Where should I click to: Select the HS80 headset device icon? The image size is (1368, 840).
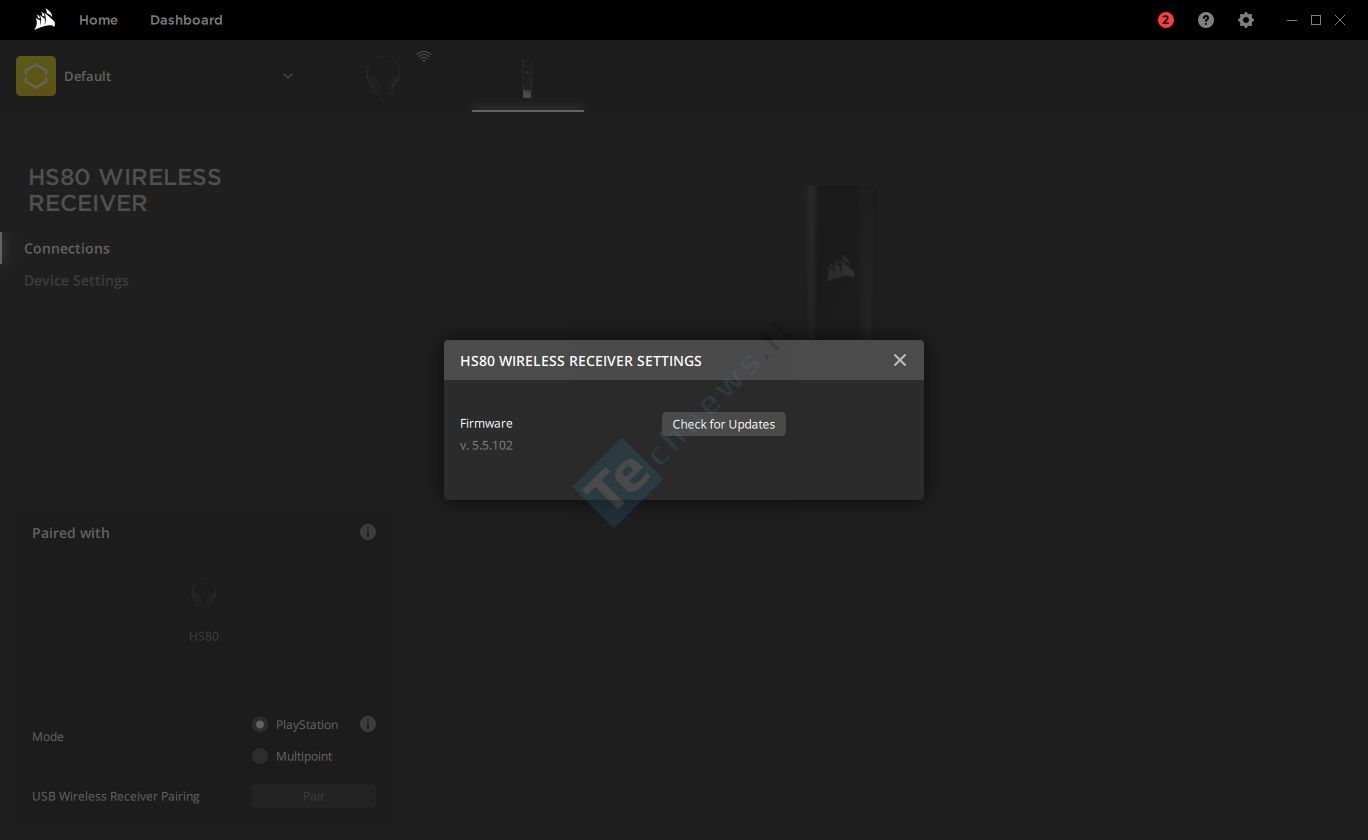(382, 78)
